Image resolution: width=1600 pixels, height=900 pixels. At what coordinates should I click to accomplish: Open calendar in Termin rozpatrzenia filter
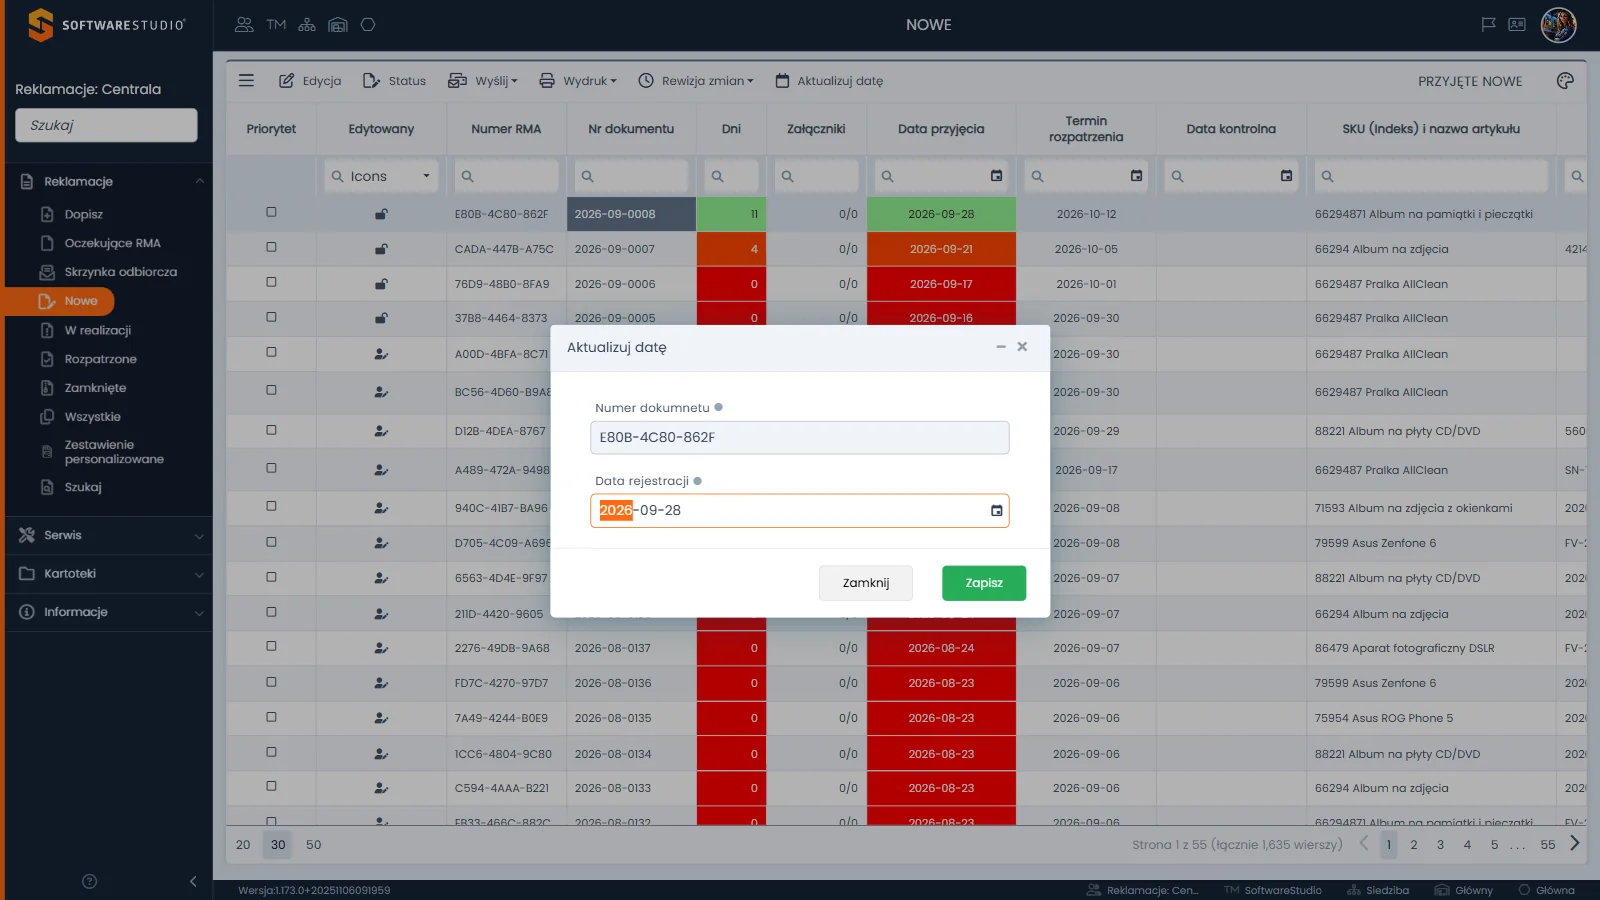tap(1136, 176)
